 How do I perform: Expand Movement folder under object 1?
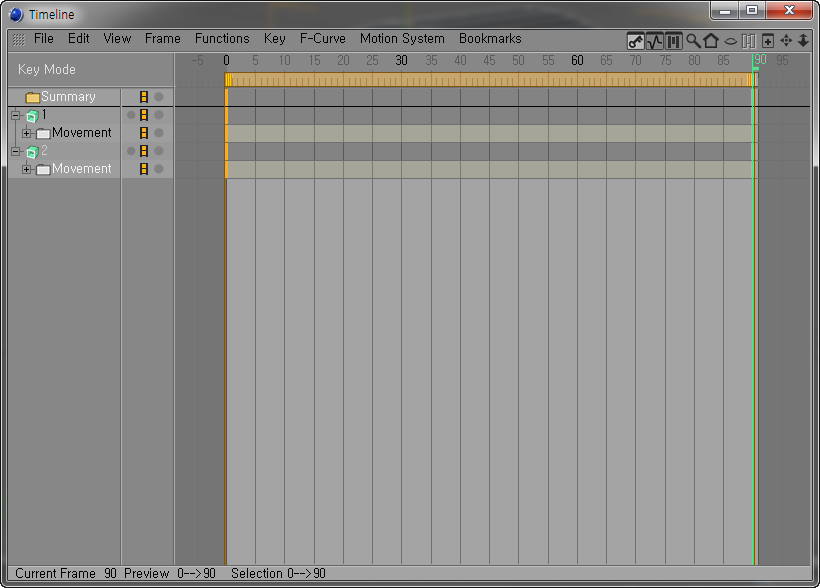pyautogui.click(x=27, y=133)
